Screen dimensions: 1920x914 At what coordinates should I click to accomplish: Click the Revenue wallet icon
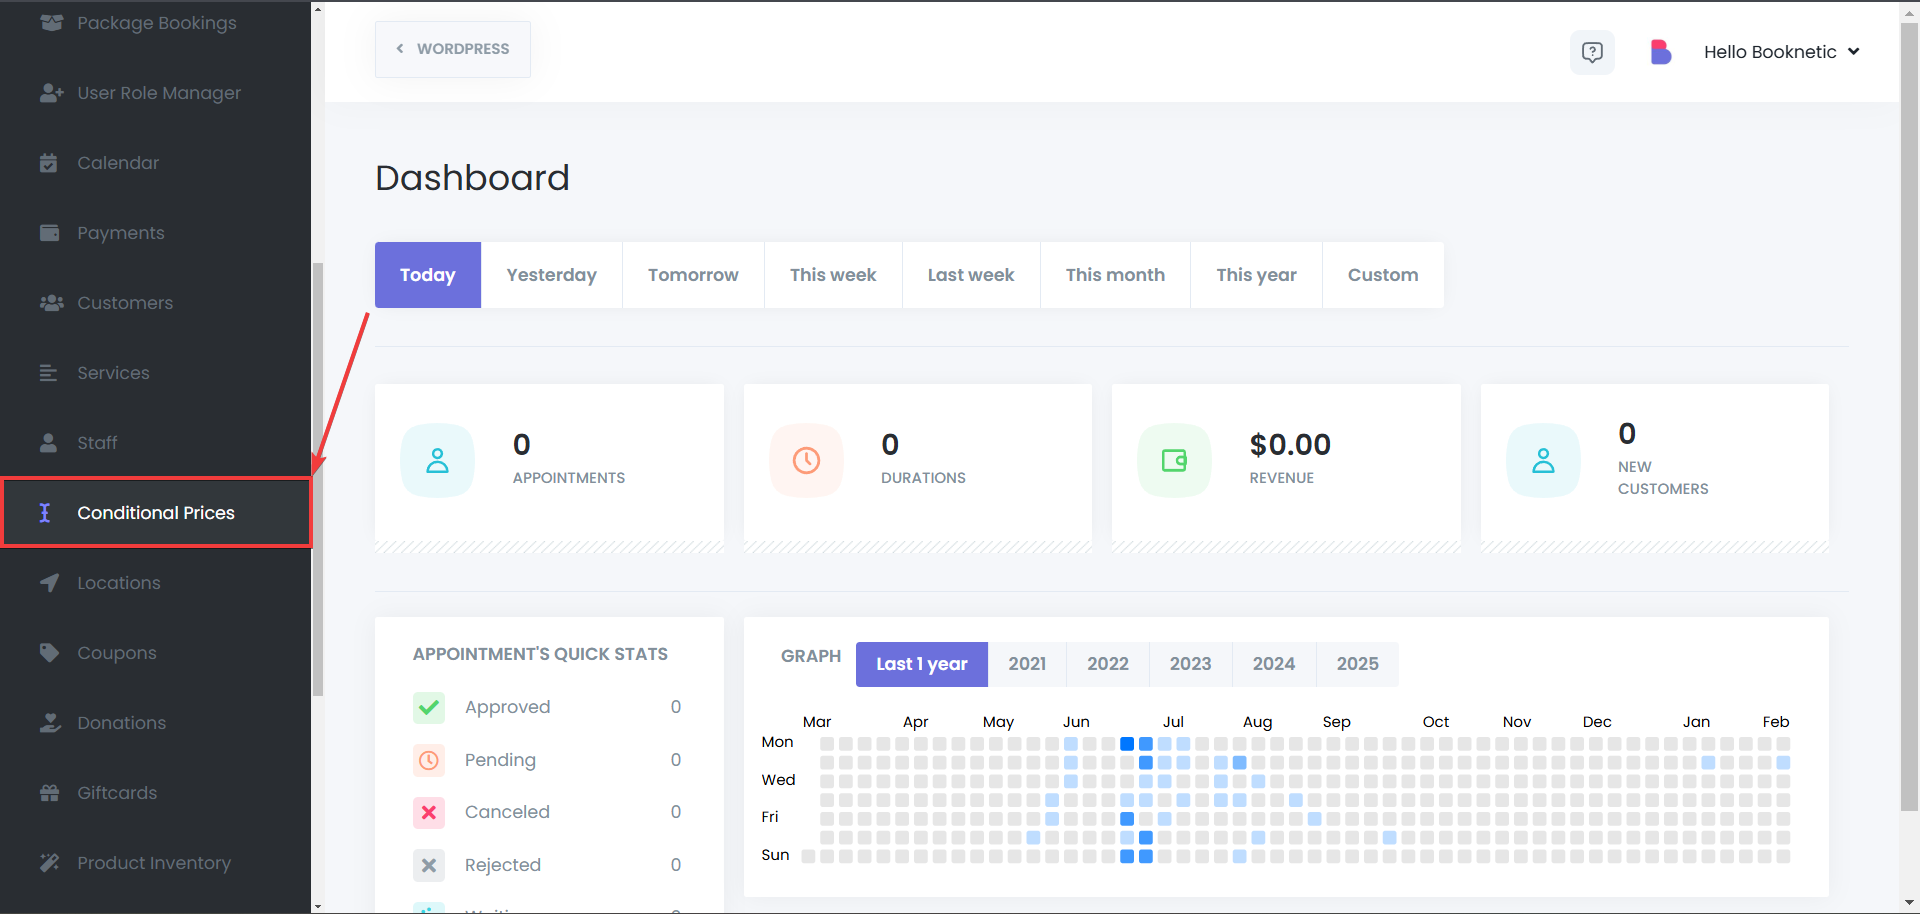pos(1174,460)
